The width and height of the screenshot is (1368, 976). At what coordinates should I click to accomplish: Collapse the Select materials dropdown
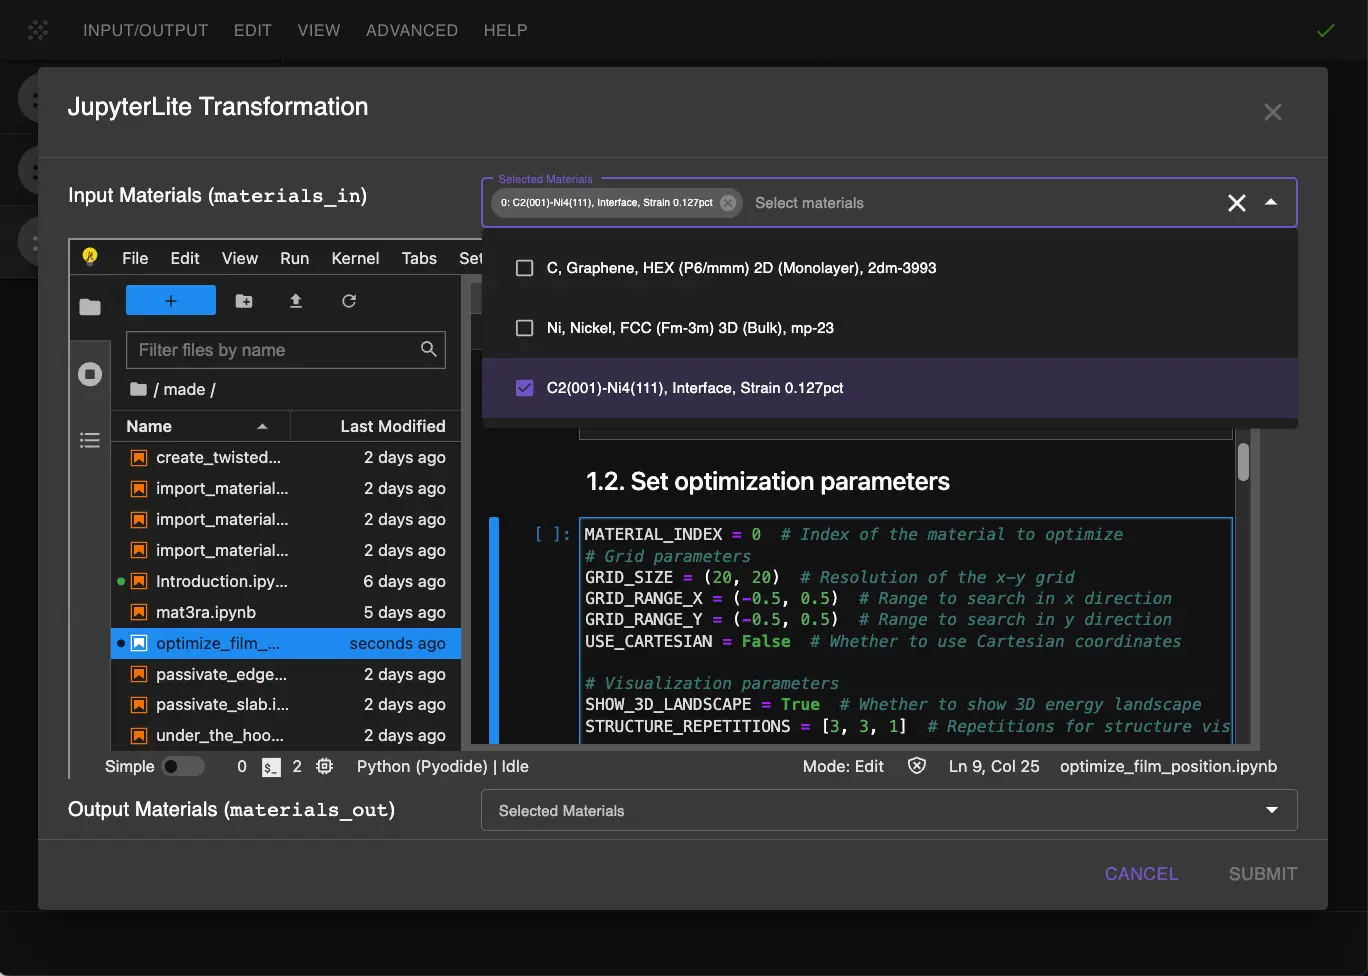tap(1271, 202)
